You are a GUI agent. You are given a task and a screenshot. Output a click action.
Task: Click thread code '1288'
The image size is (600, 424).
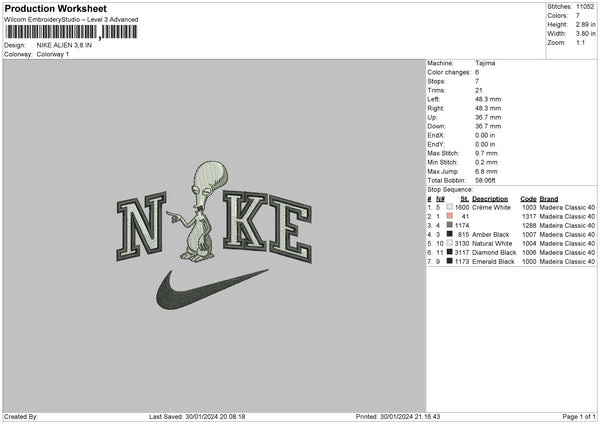[x=529, y=225]
